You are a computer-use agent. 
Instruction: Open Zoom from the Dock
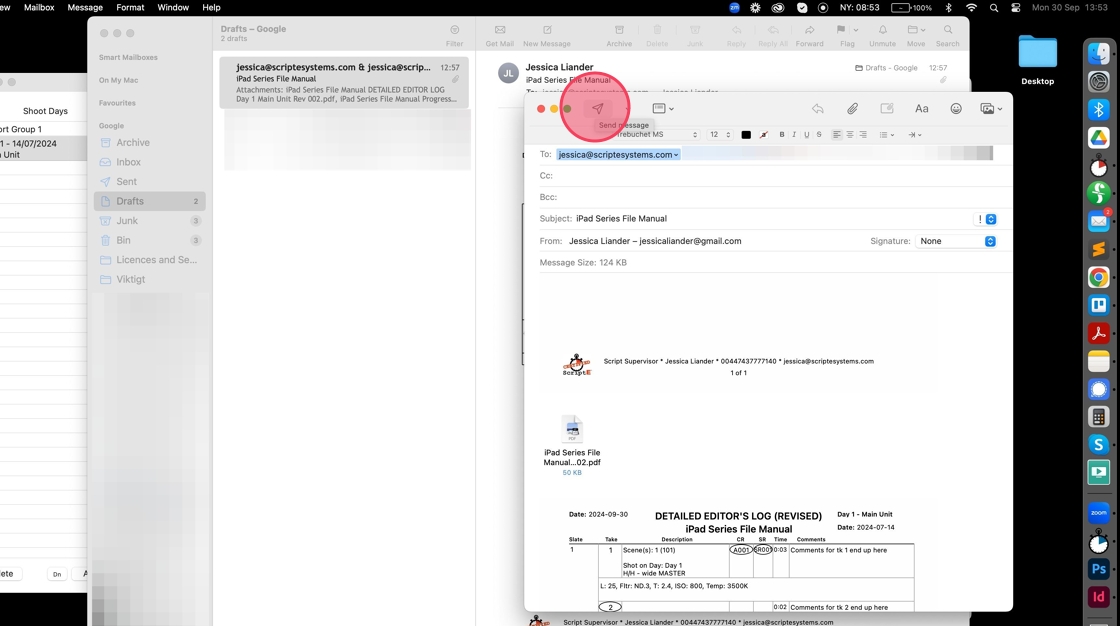pos(1099,512)
